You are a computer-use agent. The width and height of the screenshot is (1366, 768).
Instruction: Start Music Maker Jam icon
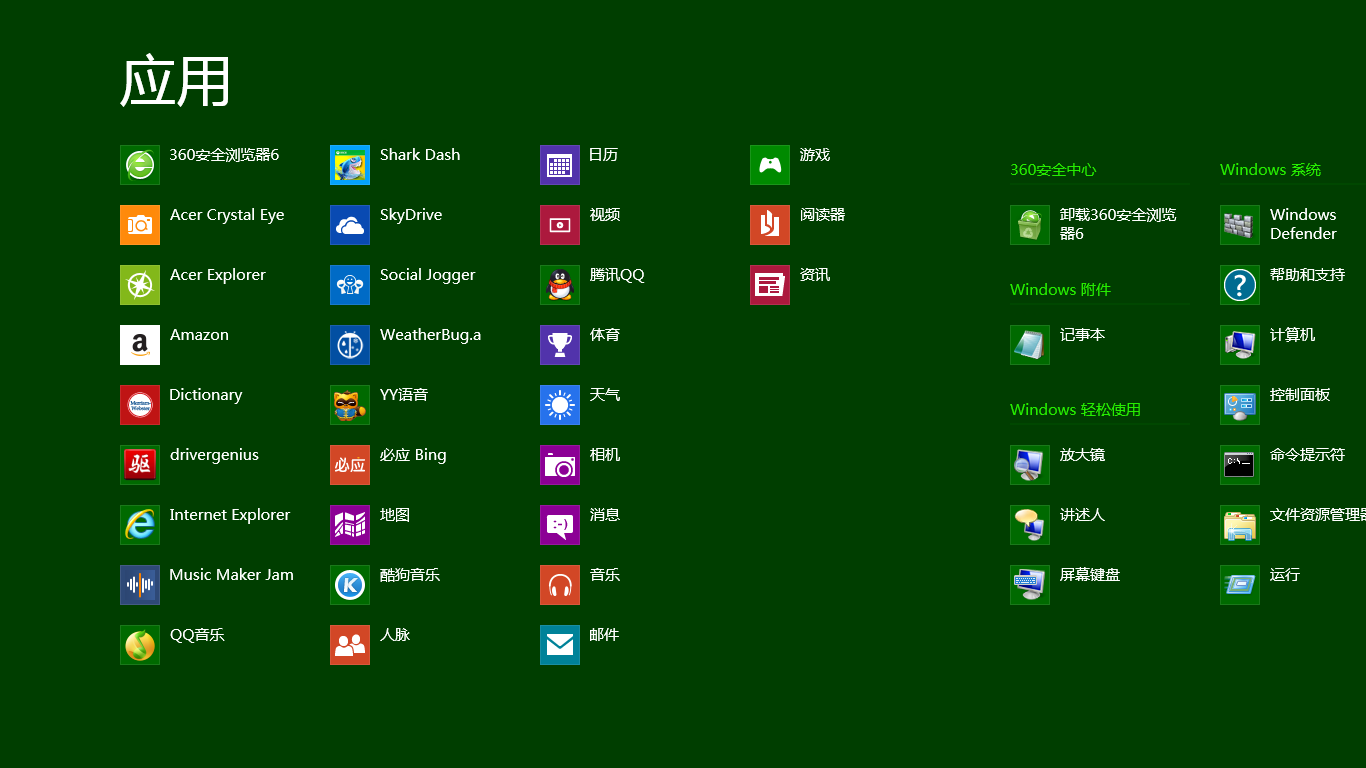click(x=140, y=585)
